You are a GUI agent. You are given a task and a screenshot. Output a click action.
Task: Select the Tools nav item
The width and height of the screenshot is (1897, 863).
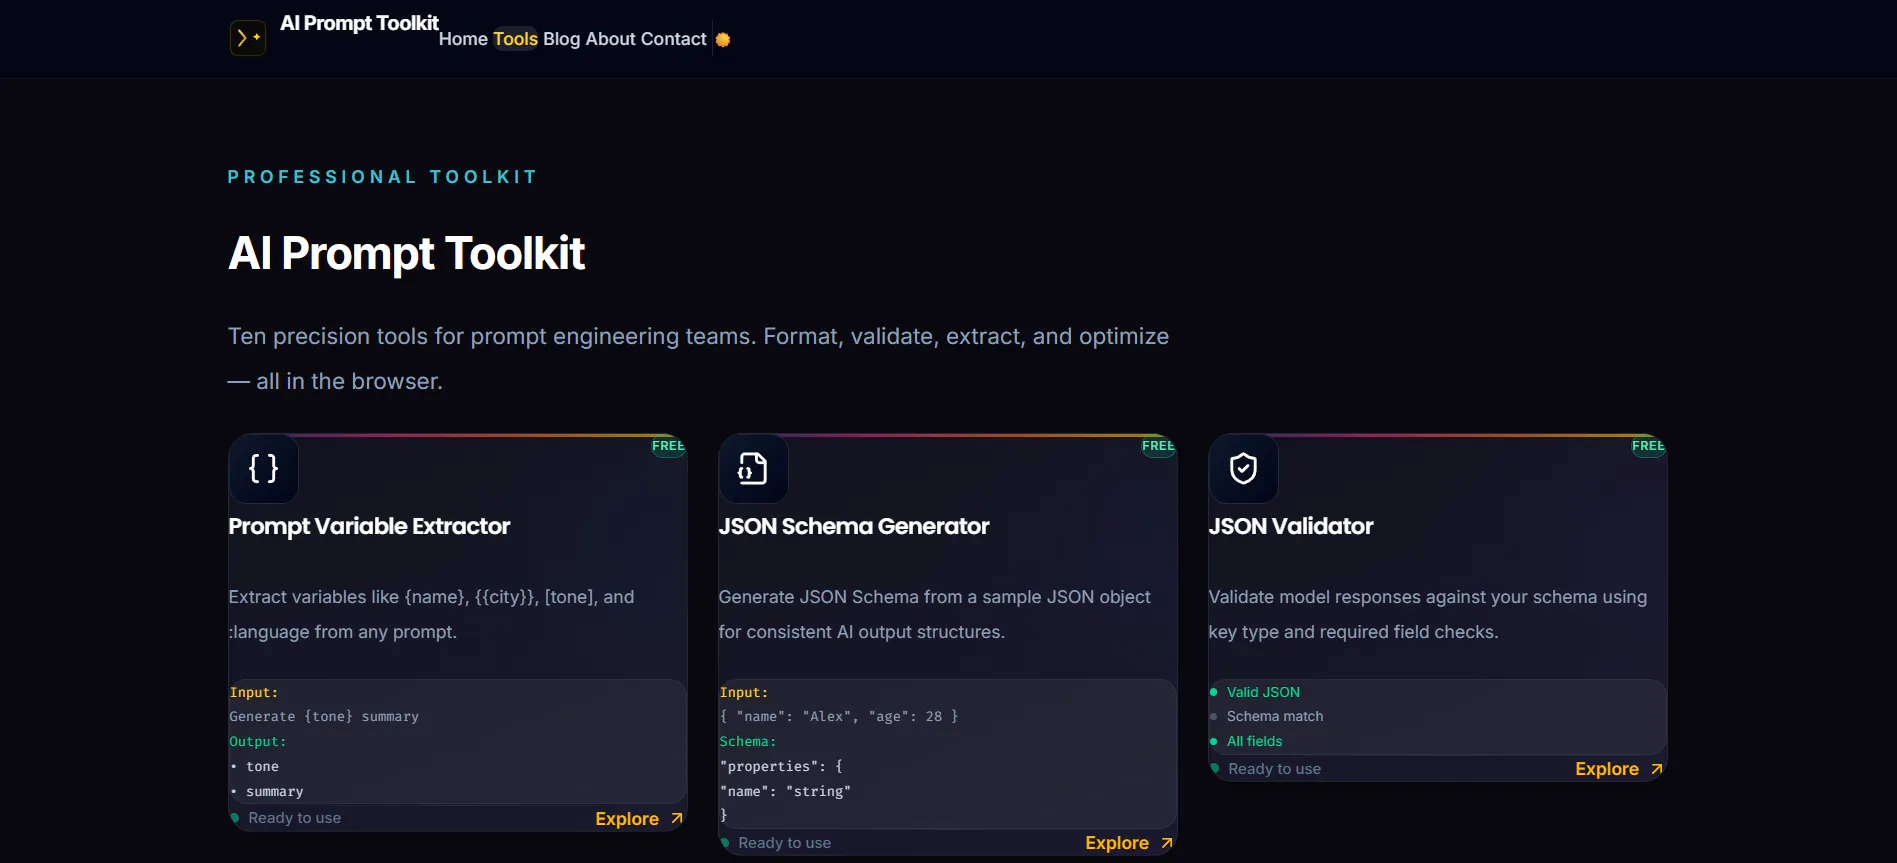(515, 39)
